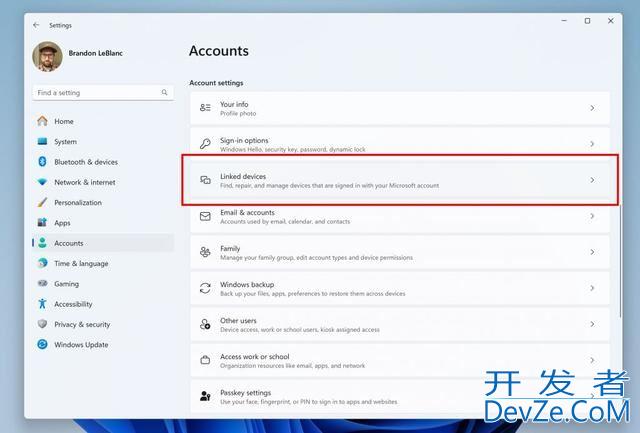Click the Access work or school briefcase icon
Image resolution: width=640 pixels, height=433 pixels.
[x=205, y=360]
